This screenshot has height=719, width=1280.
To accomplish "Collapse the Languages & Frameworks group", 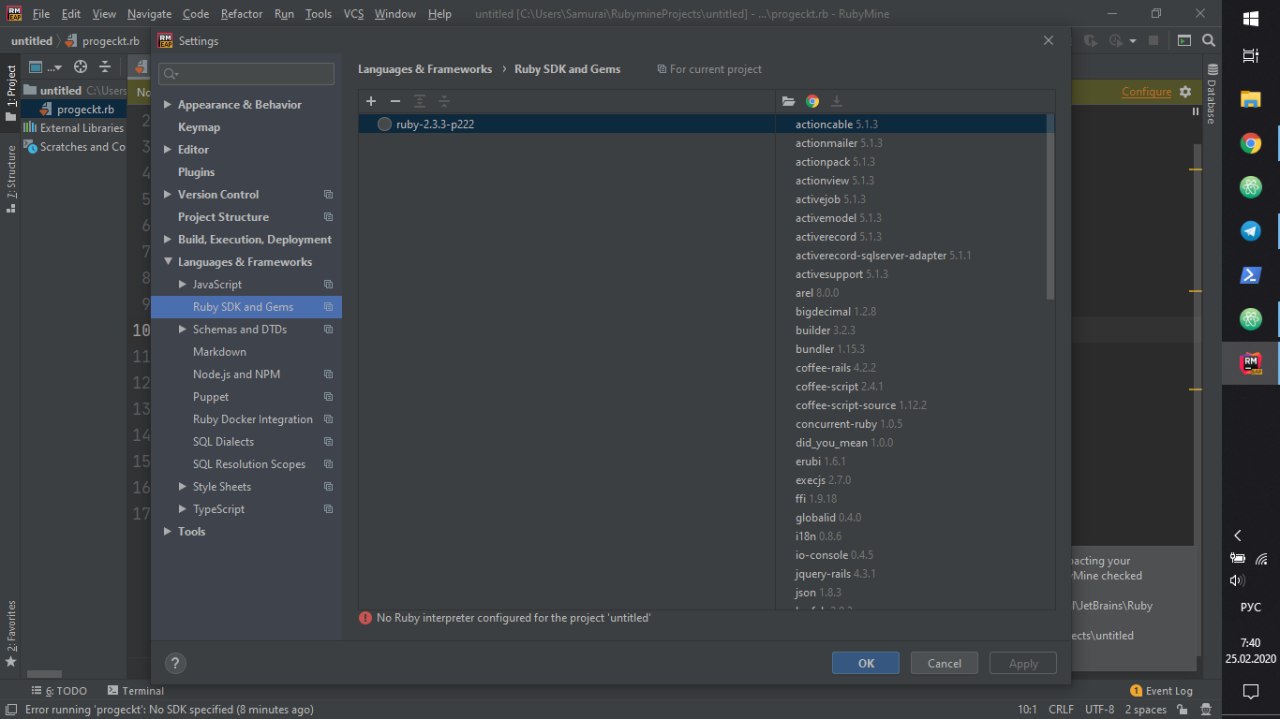I will click(168, 262).
